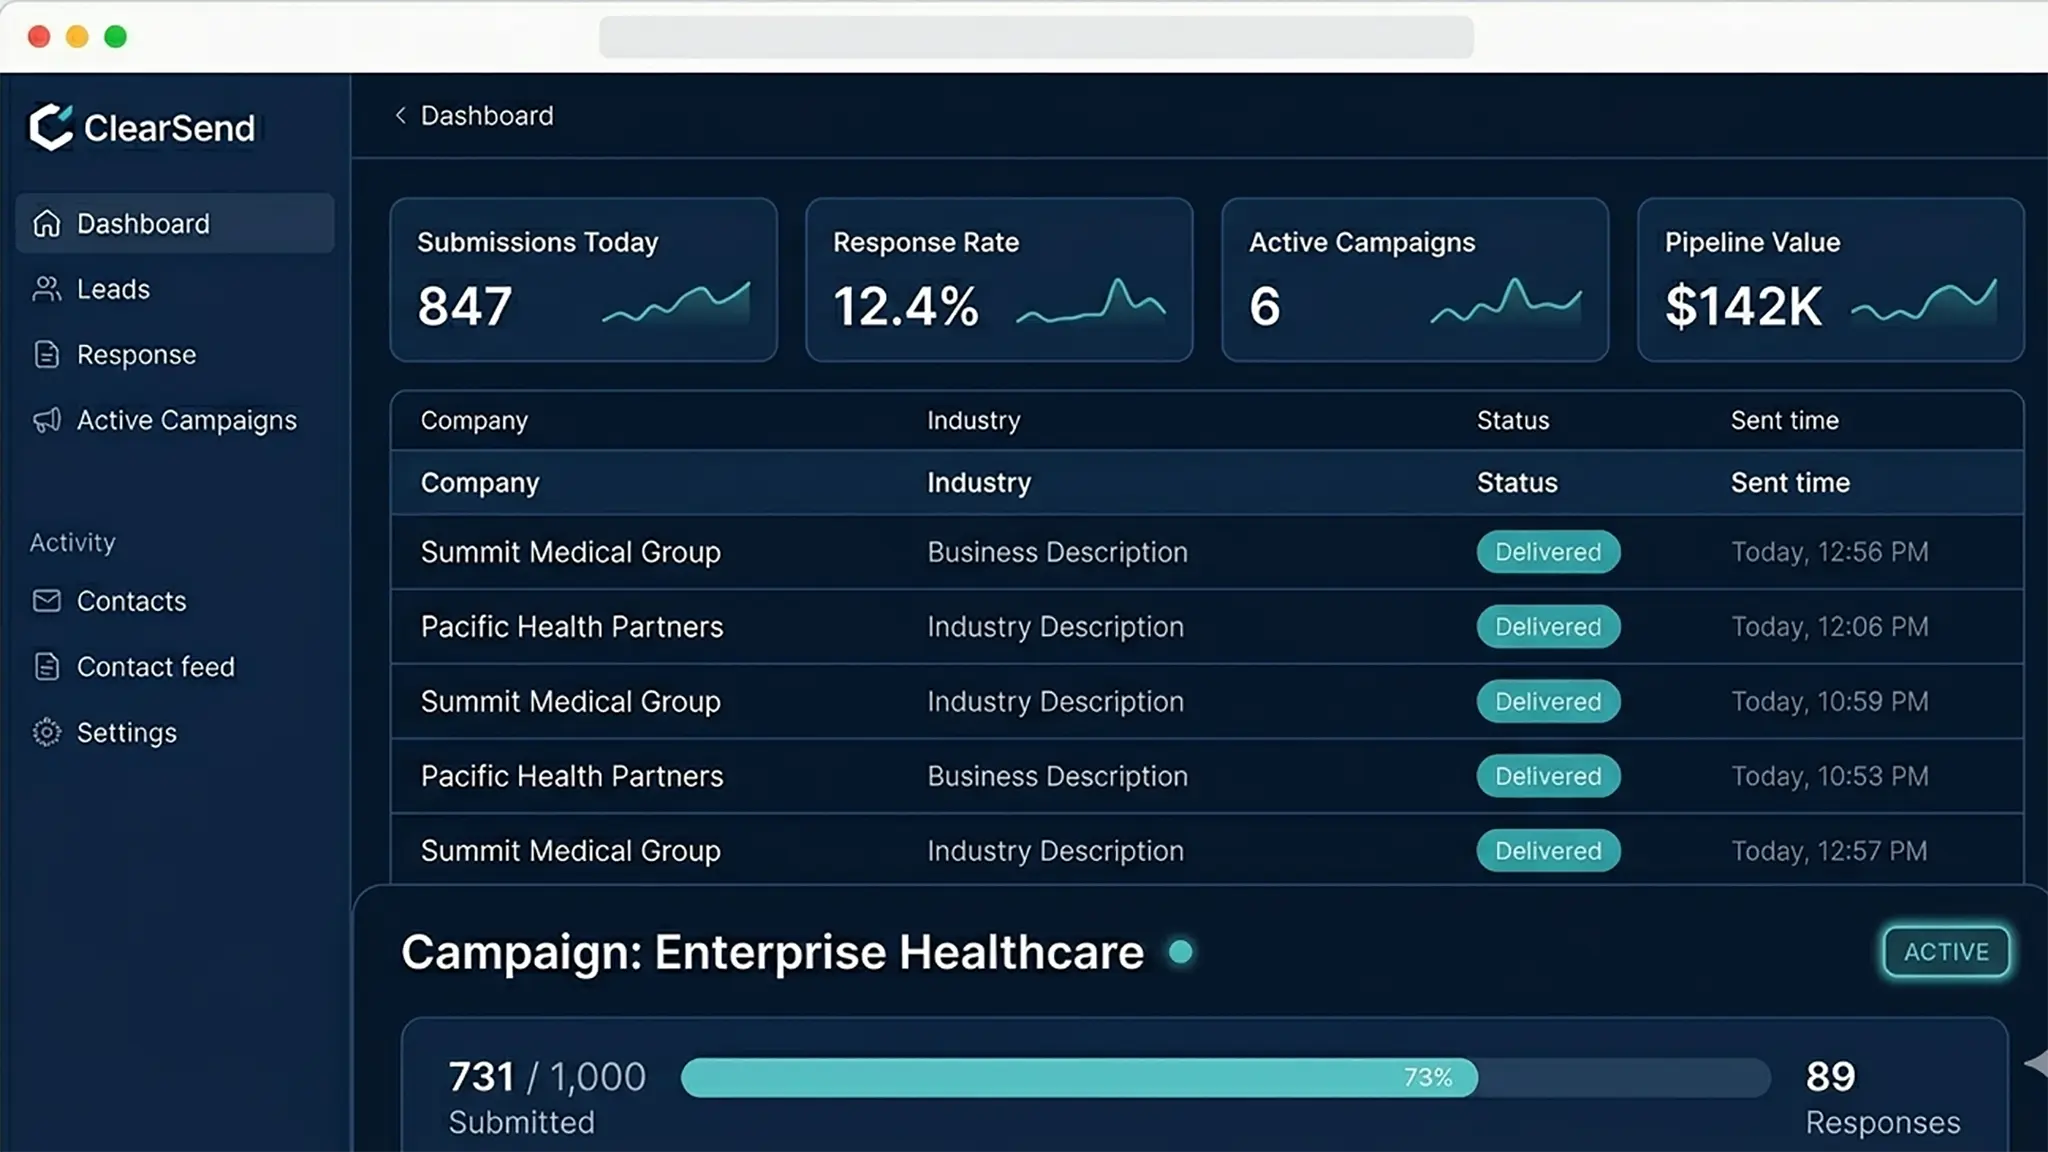Click the 731 / 1,000 Submitted count
Image resolution: width=2048 pixels, height=1152 pixels.
pyautogui.click(x=547, y=1097)
